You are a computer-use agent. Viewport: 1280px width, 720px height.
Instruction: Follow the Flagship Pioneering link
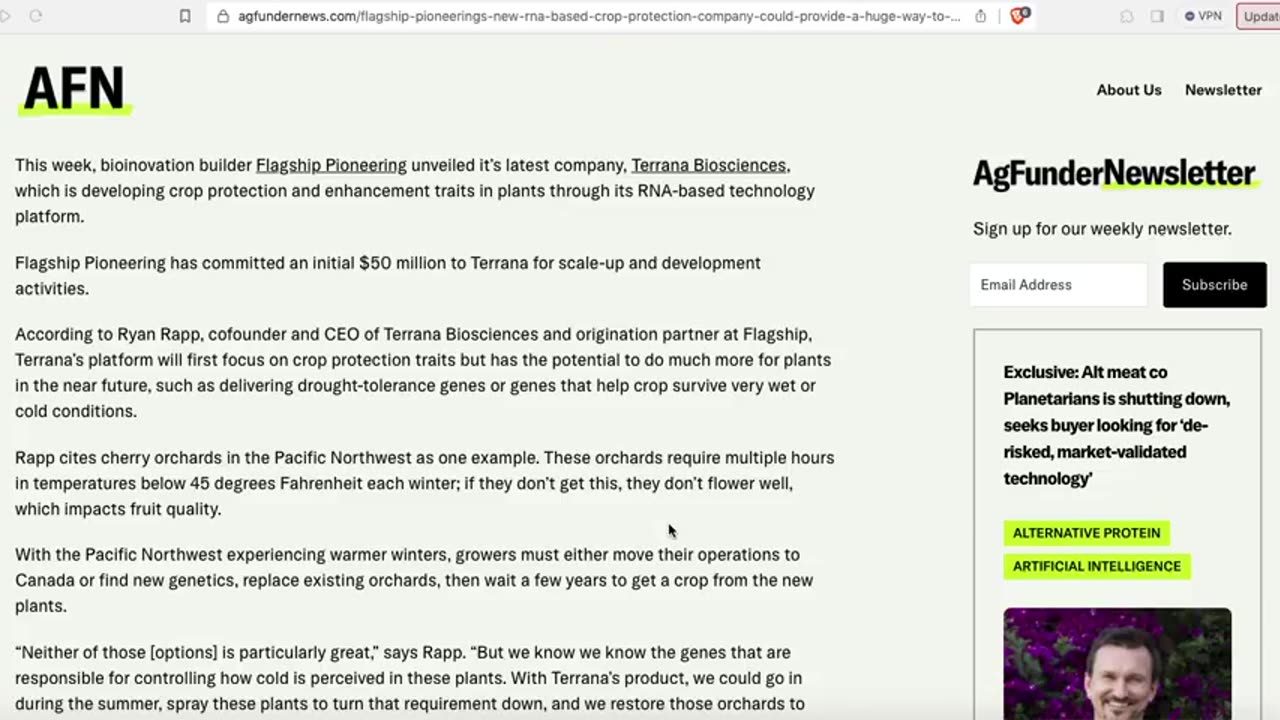tap(331, 165)
